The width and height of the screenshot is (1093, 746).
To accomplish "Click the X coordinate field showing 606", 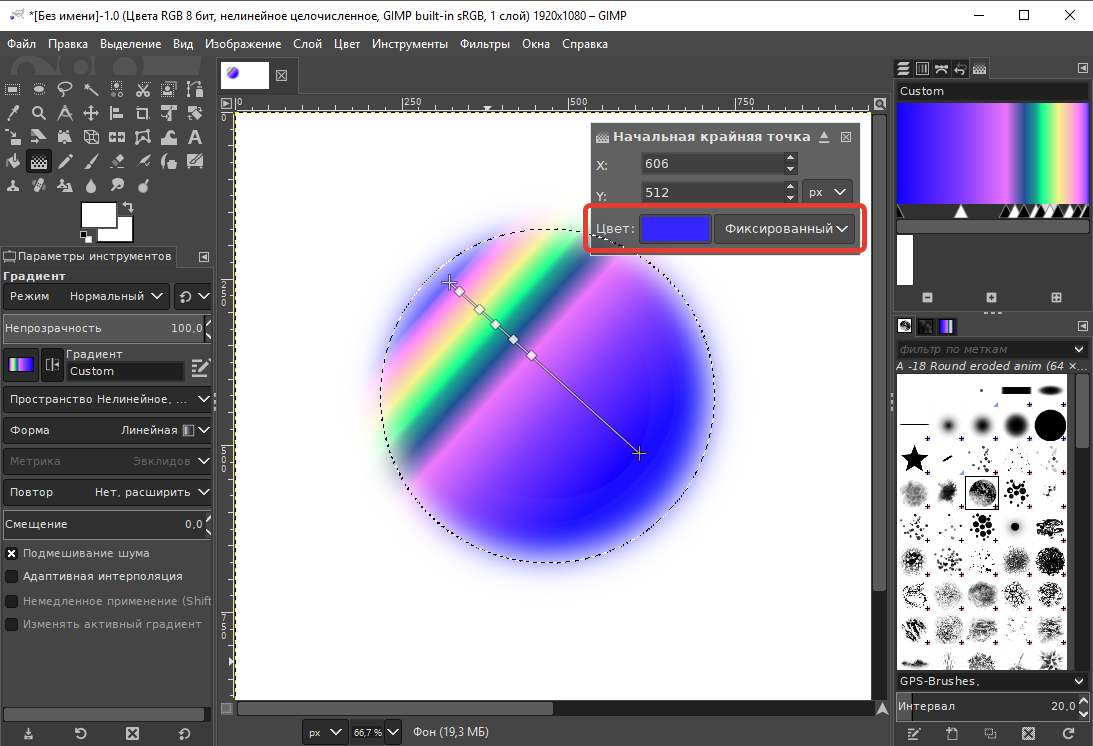I will coord(712,163).
